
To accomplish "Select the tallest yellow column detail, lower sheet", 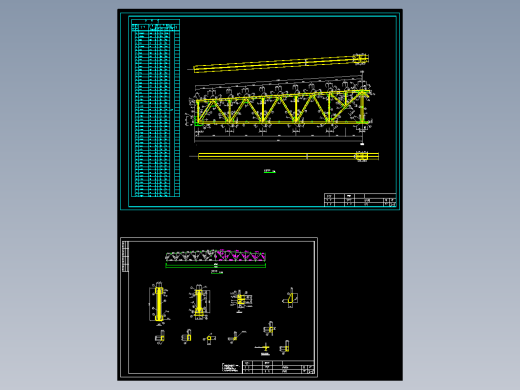I will pos(159,304).
